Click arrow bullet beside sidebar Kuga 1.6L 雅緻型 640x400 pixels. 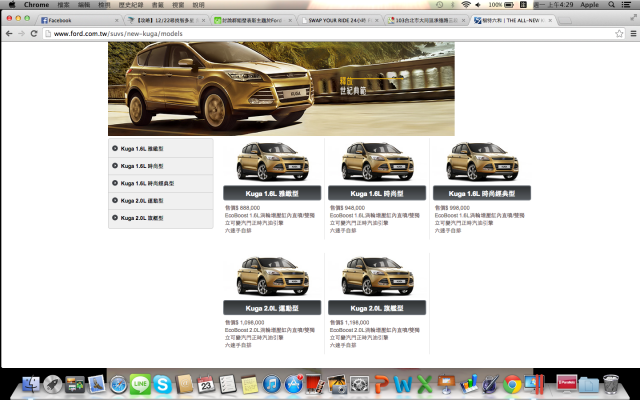click(x=115, y=148)
